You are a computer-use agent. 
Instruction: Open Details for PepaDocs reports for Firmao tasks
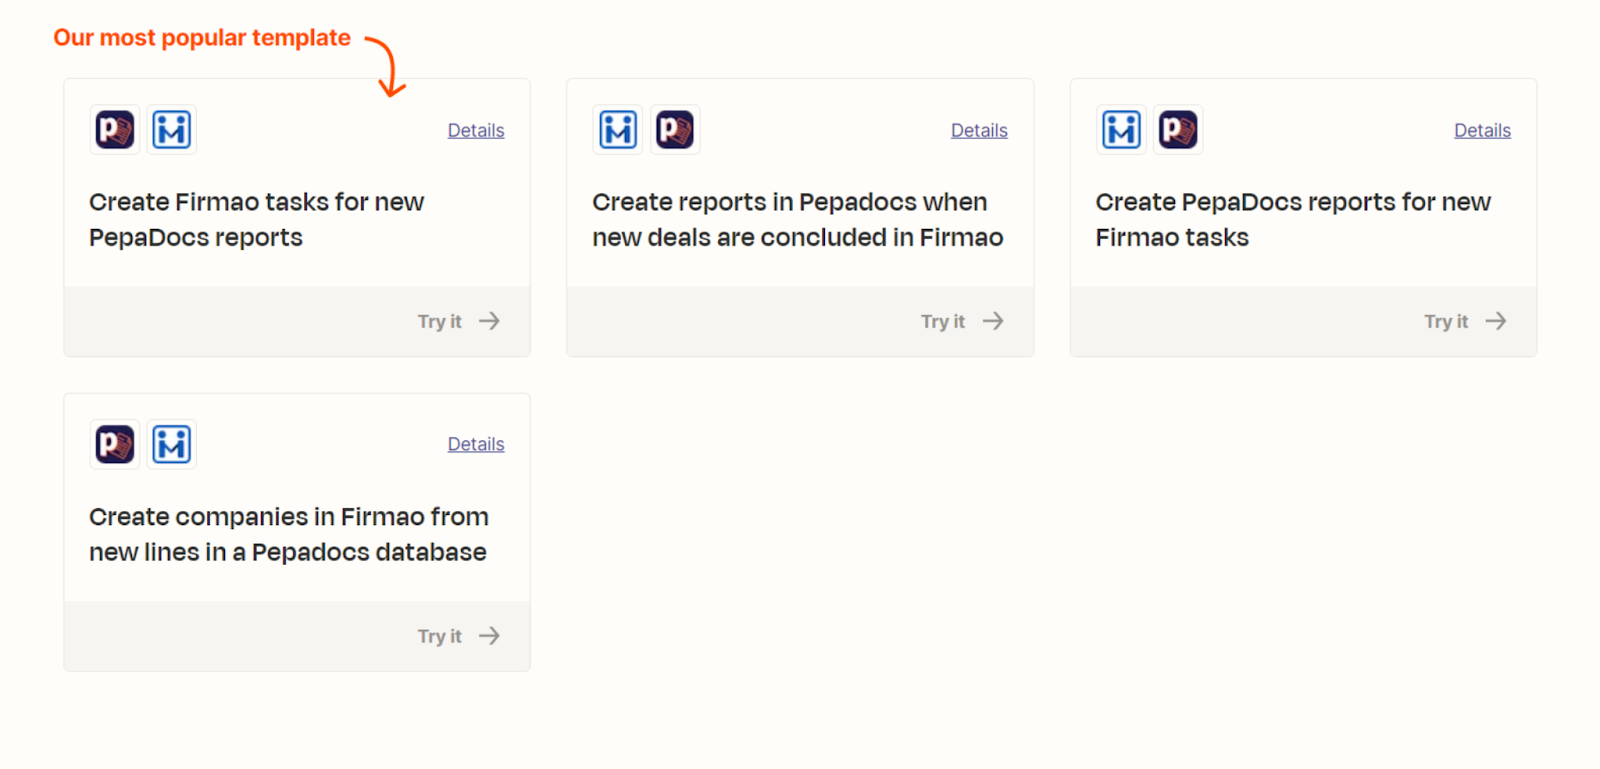1482,131
